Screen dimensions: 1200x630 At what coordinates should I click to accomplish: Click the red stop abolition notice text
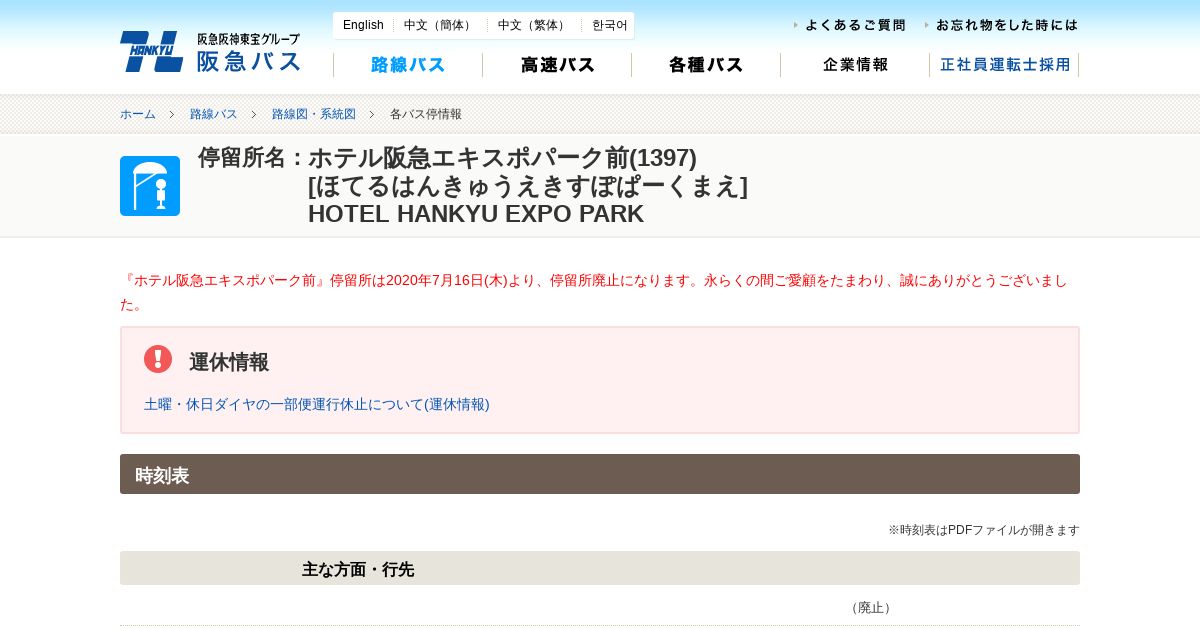coord(594,292)
